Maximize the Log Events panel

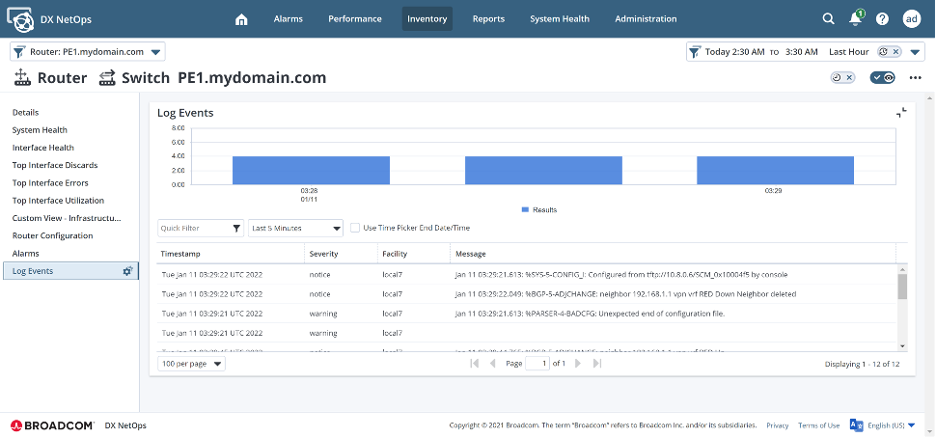(901, 113)
